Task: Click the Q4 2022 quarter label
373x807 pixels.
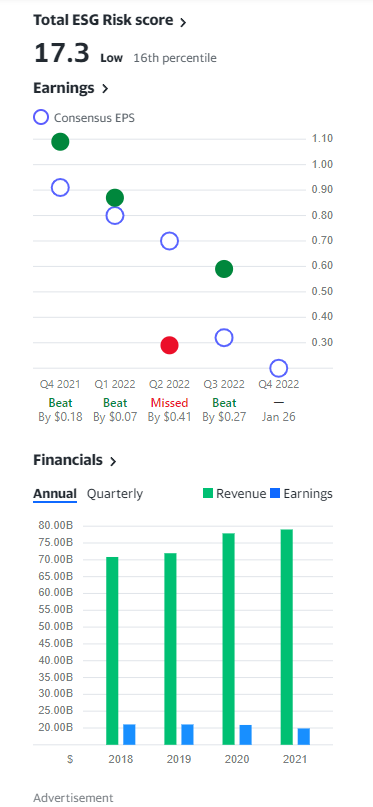Action: pyautogui.click(x=278, y=384)
